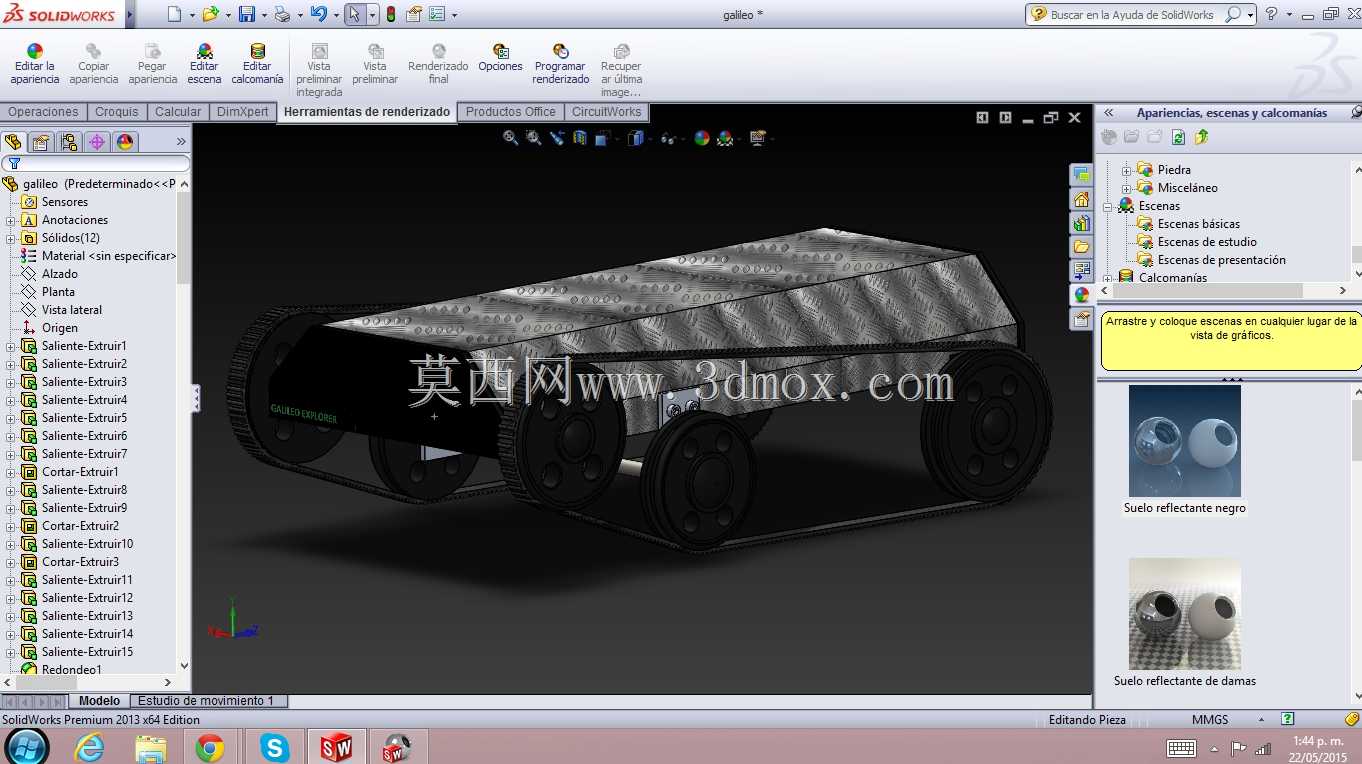Select Escenas de presentación folder
Screen dimensions: 1362x764
[1221, 260]
